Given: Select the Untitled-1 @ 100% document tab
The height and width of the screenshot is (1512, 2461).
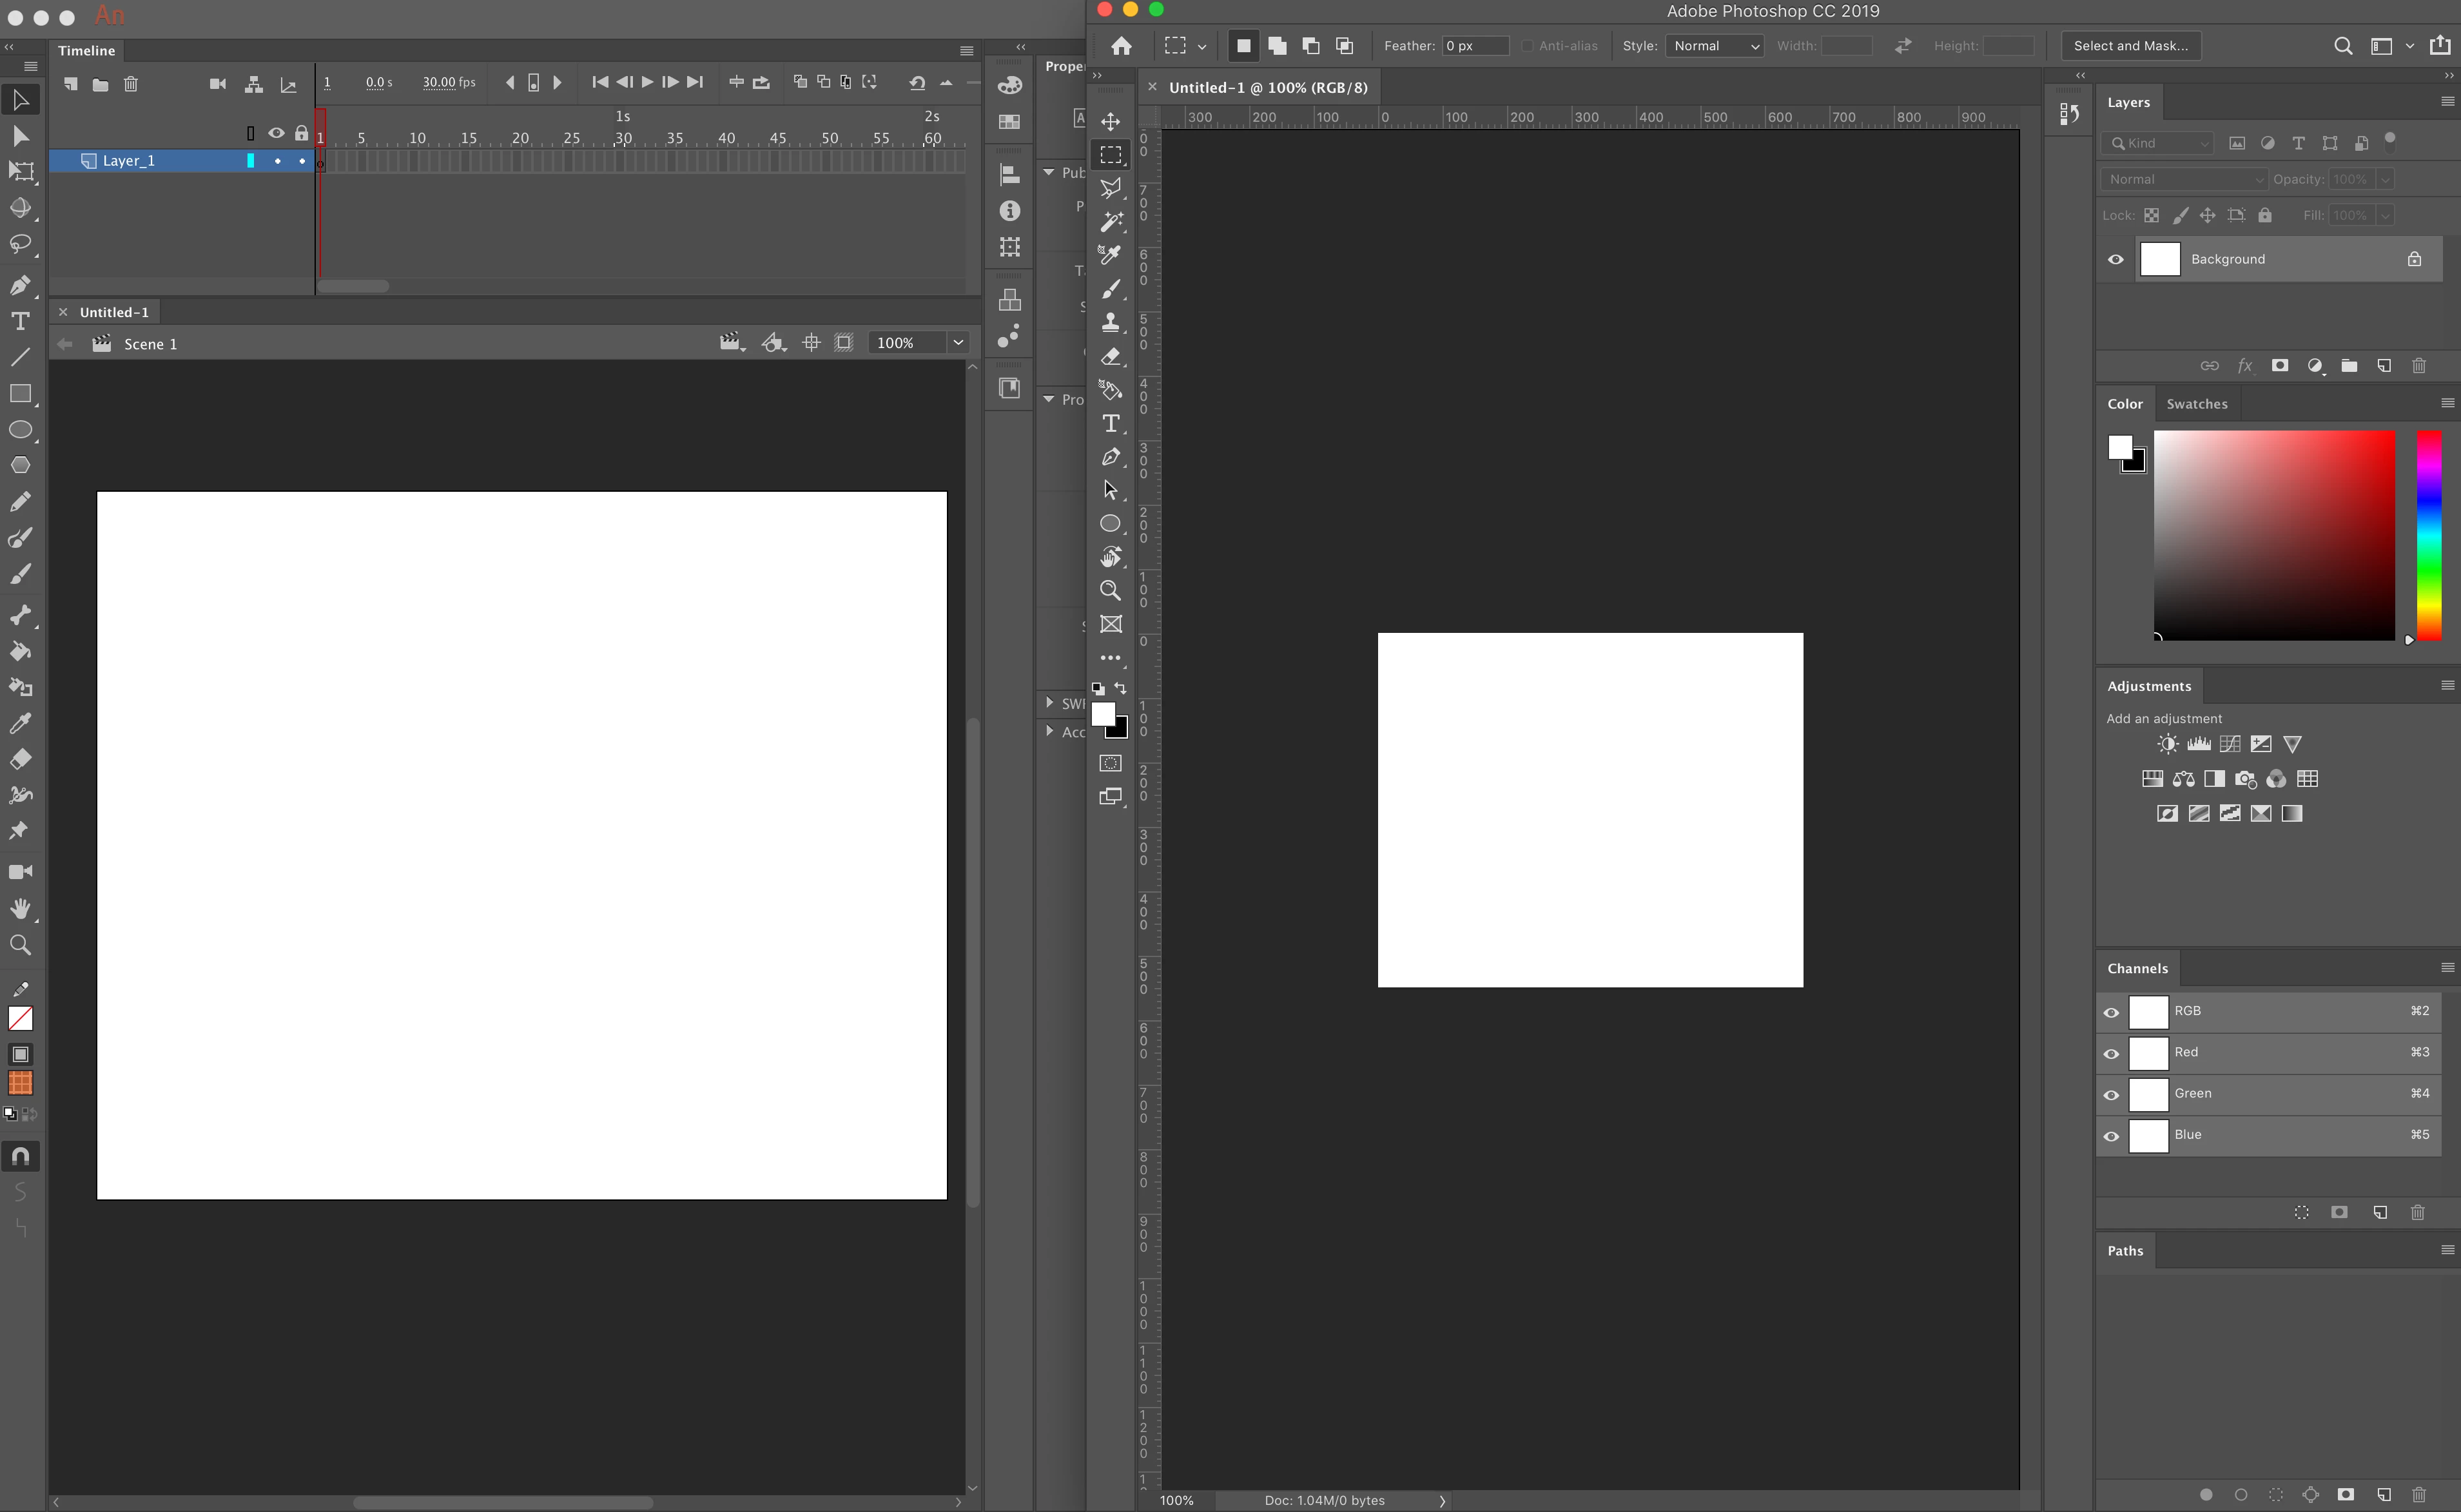Looking at the screenshot, I should pyautogui.click(x=1267, y=88).
